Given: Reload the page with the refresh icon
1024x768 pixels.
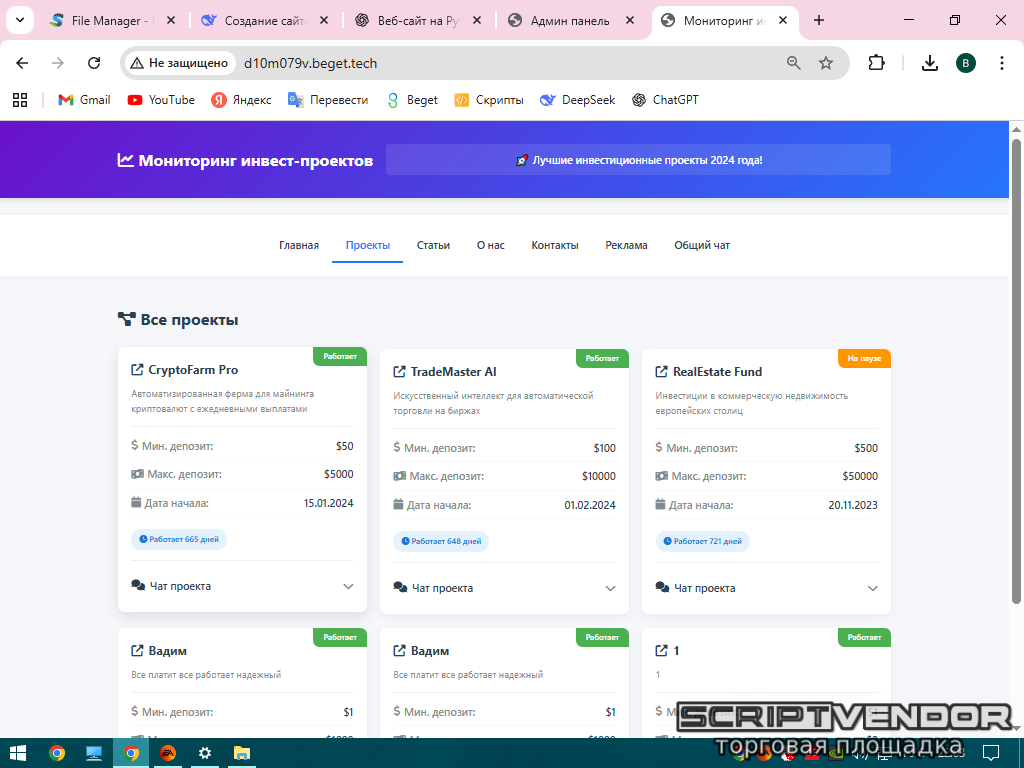Looking at the screenshot, I should pos(94,63).
